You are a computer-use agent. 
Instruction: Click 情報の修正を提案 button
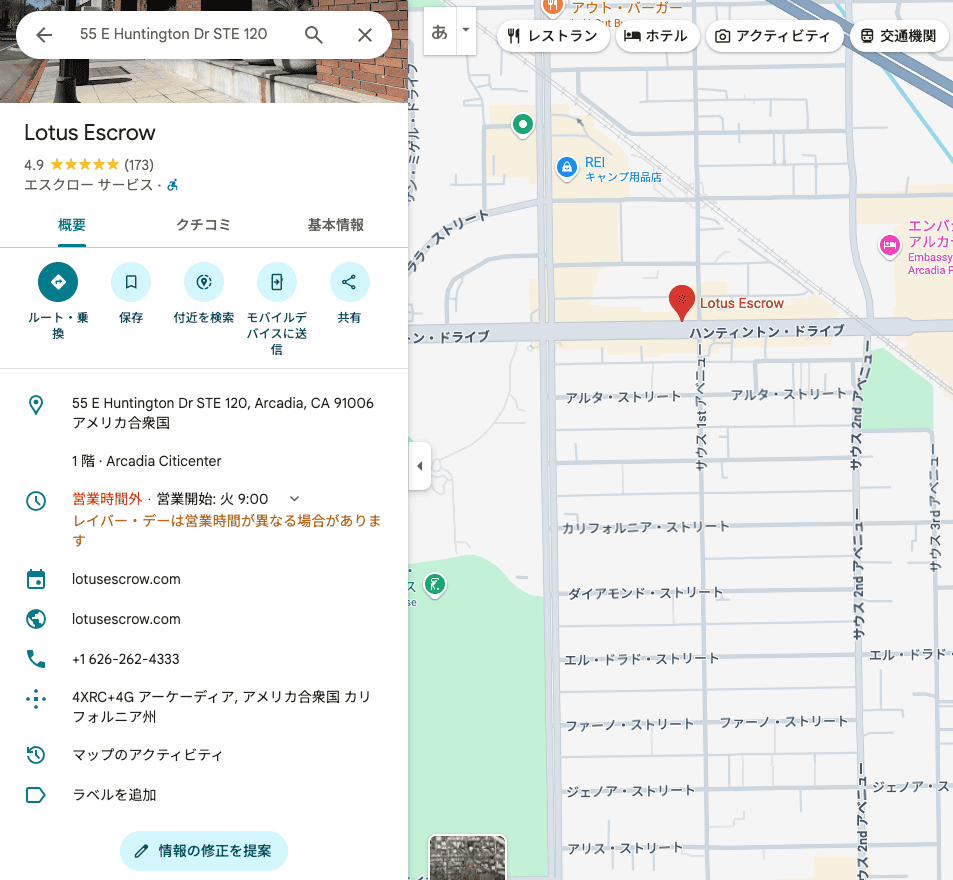point(204,851)
